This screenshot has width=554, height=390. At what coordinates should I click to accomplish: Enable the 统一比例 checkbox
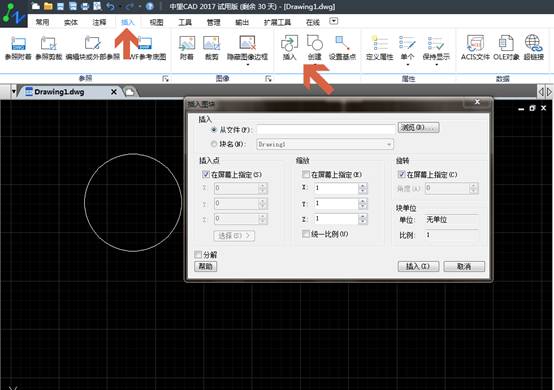click(x=306, y=234)
